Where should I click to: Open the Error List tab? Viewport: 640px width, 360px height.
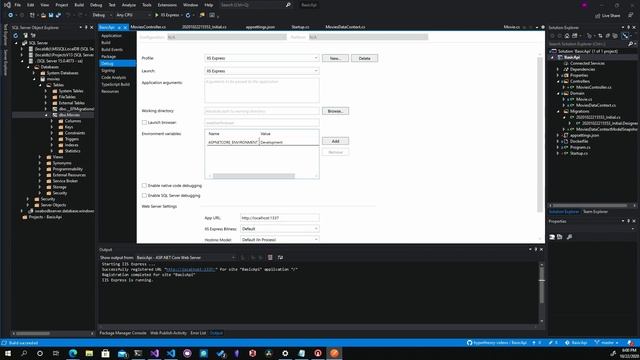[x=198, y=333]
